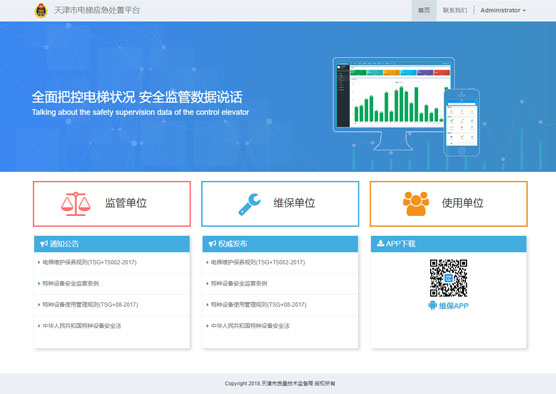Click the Android icon beside 维保APP
Viewport: 556px width, 394px height.
coord(432,305)
